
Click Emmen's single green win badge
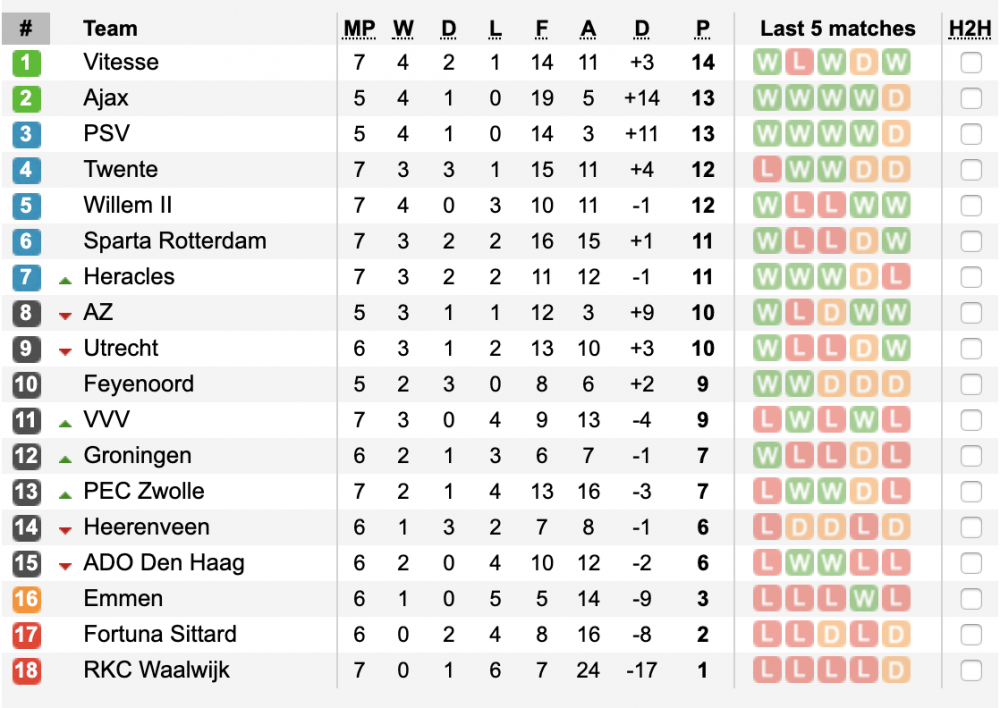tap(866, 599)
